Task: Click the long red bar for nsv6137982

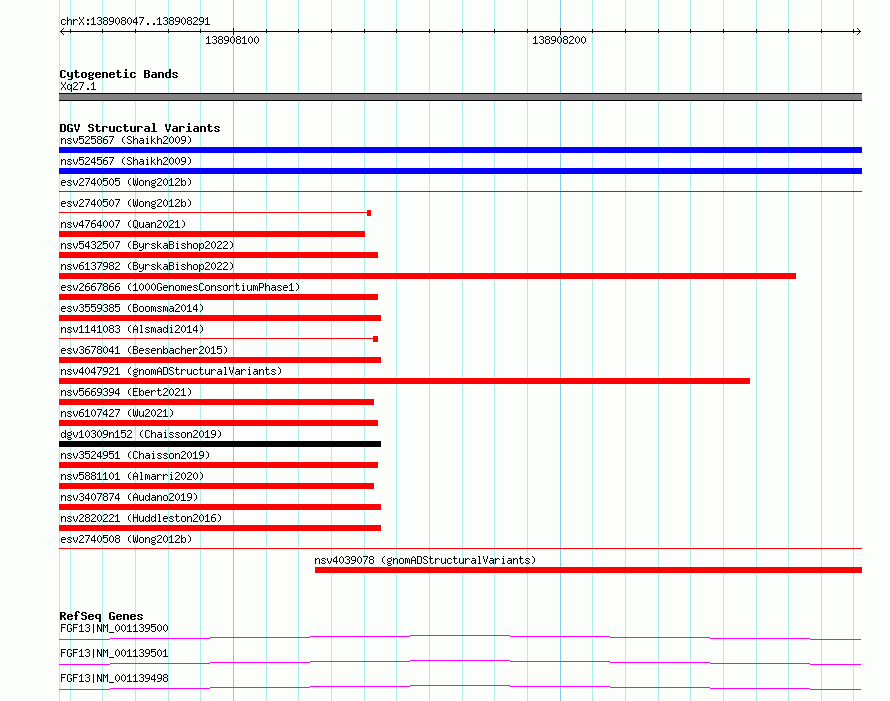Action: click(427, 276)
